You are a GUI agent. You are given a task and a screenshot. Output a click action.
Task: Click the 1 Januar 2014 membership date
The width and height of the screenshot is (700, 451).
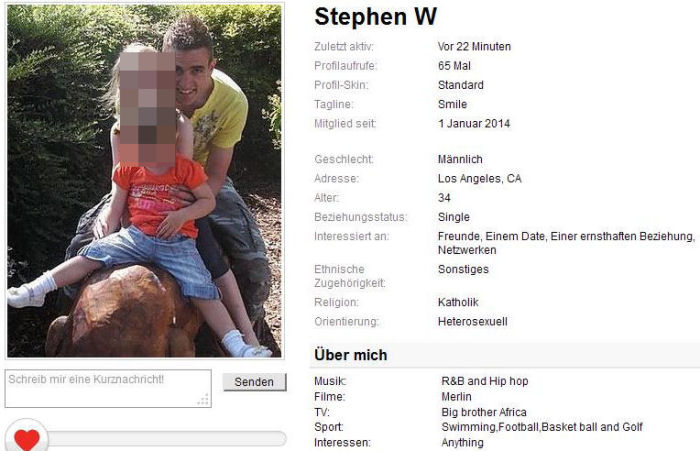click(x=474, y=124)
